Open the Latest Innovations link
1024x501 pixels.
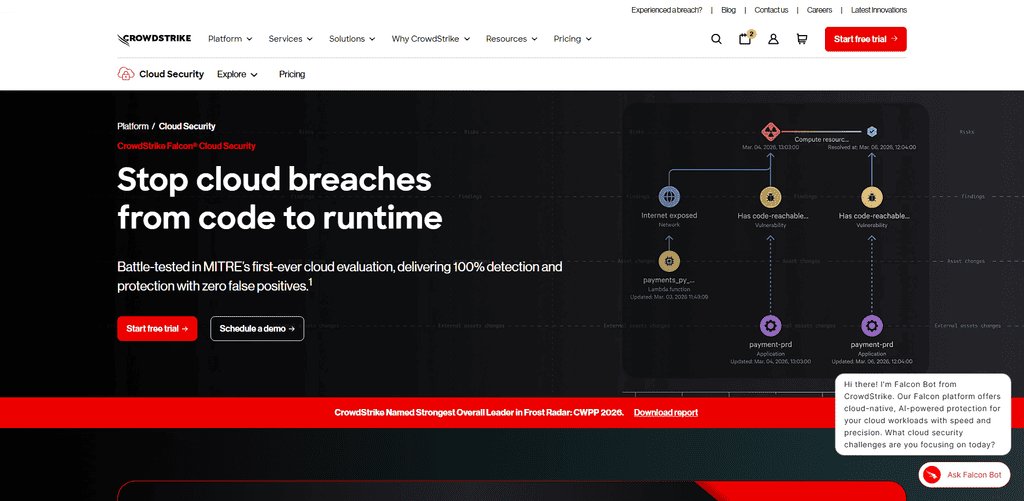click(878, 10)
